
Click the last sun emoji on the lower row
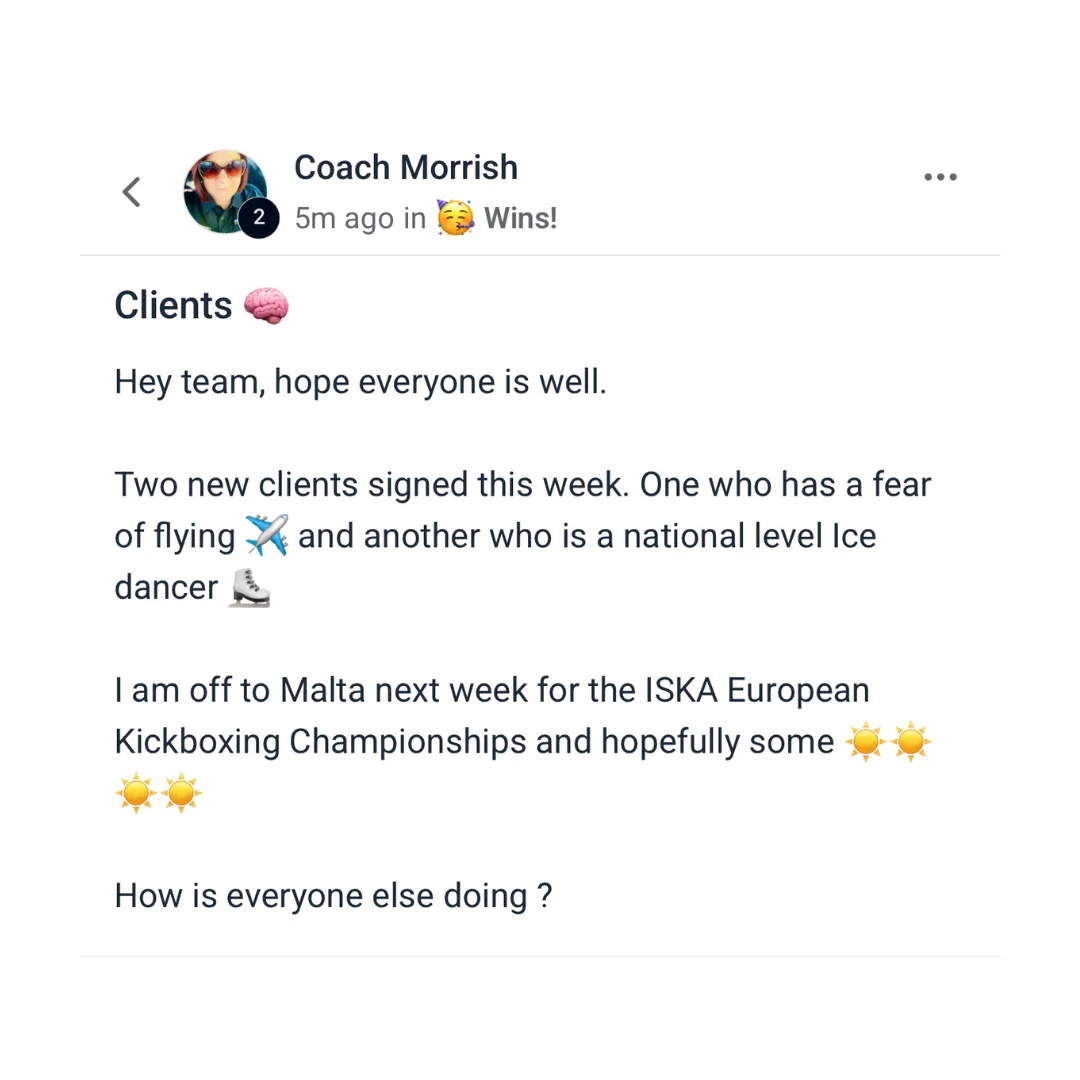click(181, 793)
